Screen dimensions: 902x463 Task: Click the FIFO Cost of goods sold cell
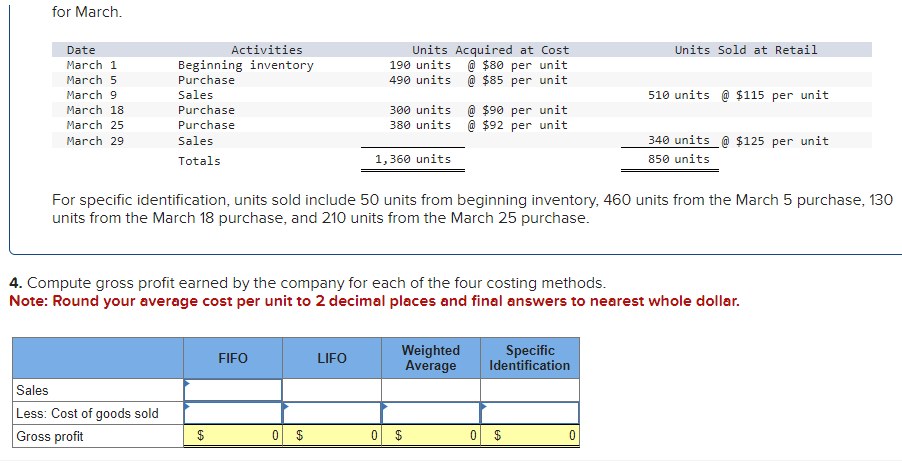click(233, 413)
